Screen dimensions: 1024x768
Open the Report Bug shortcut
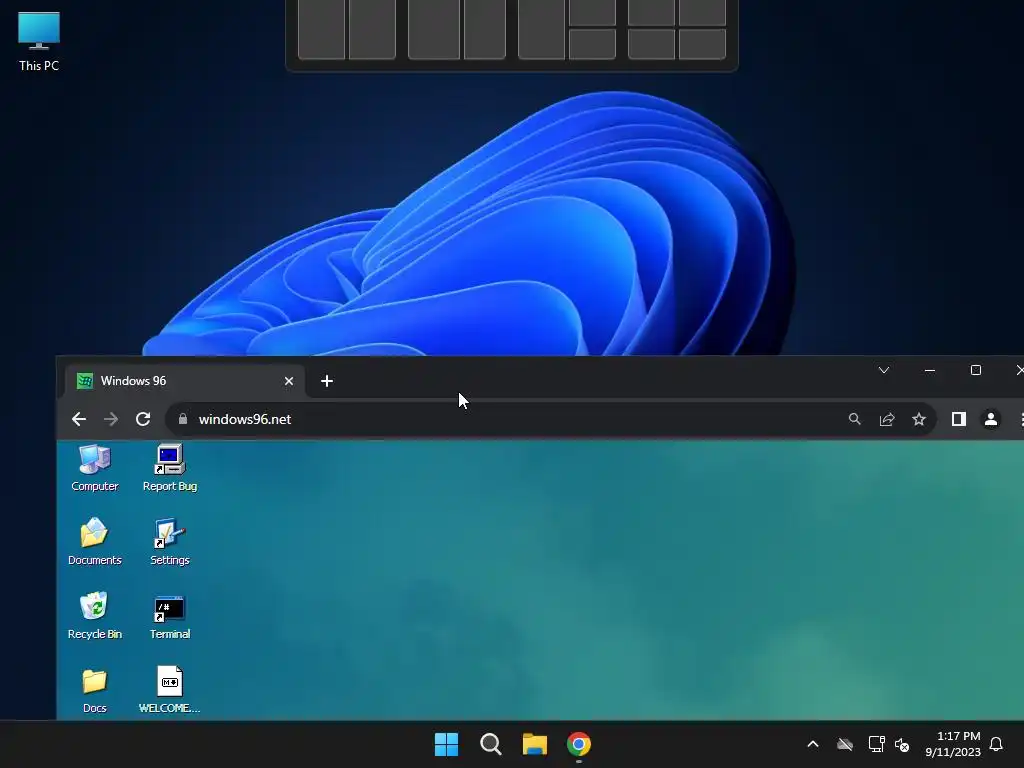[x=170, y=468]
